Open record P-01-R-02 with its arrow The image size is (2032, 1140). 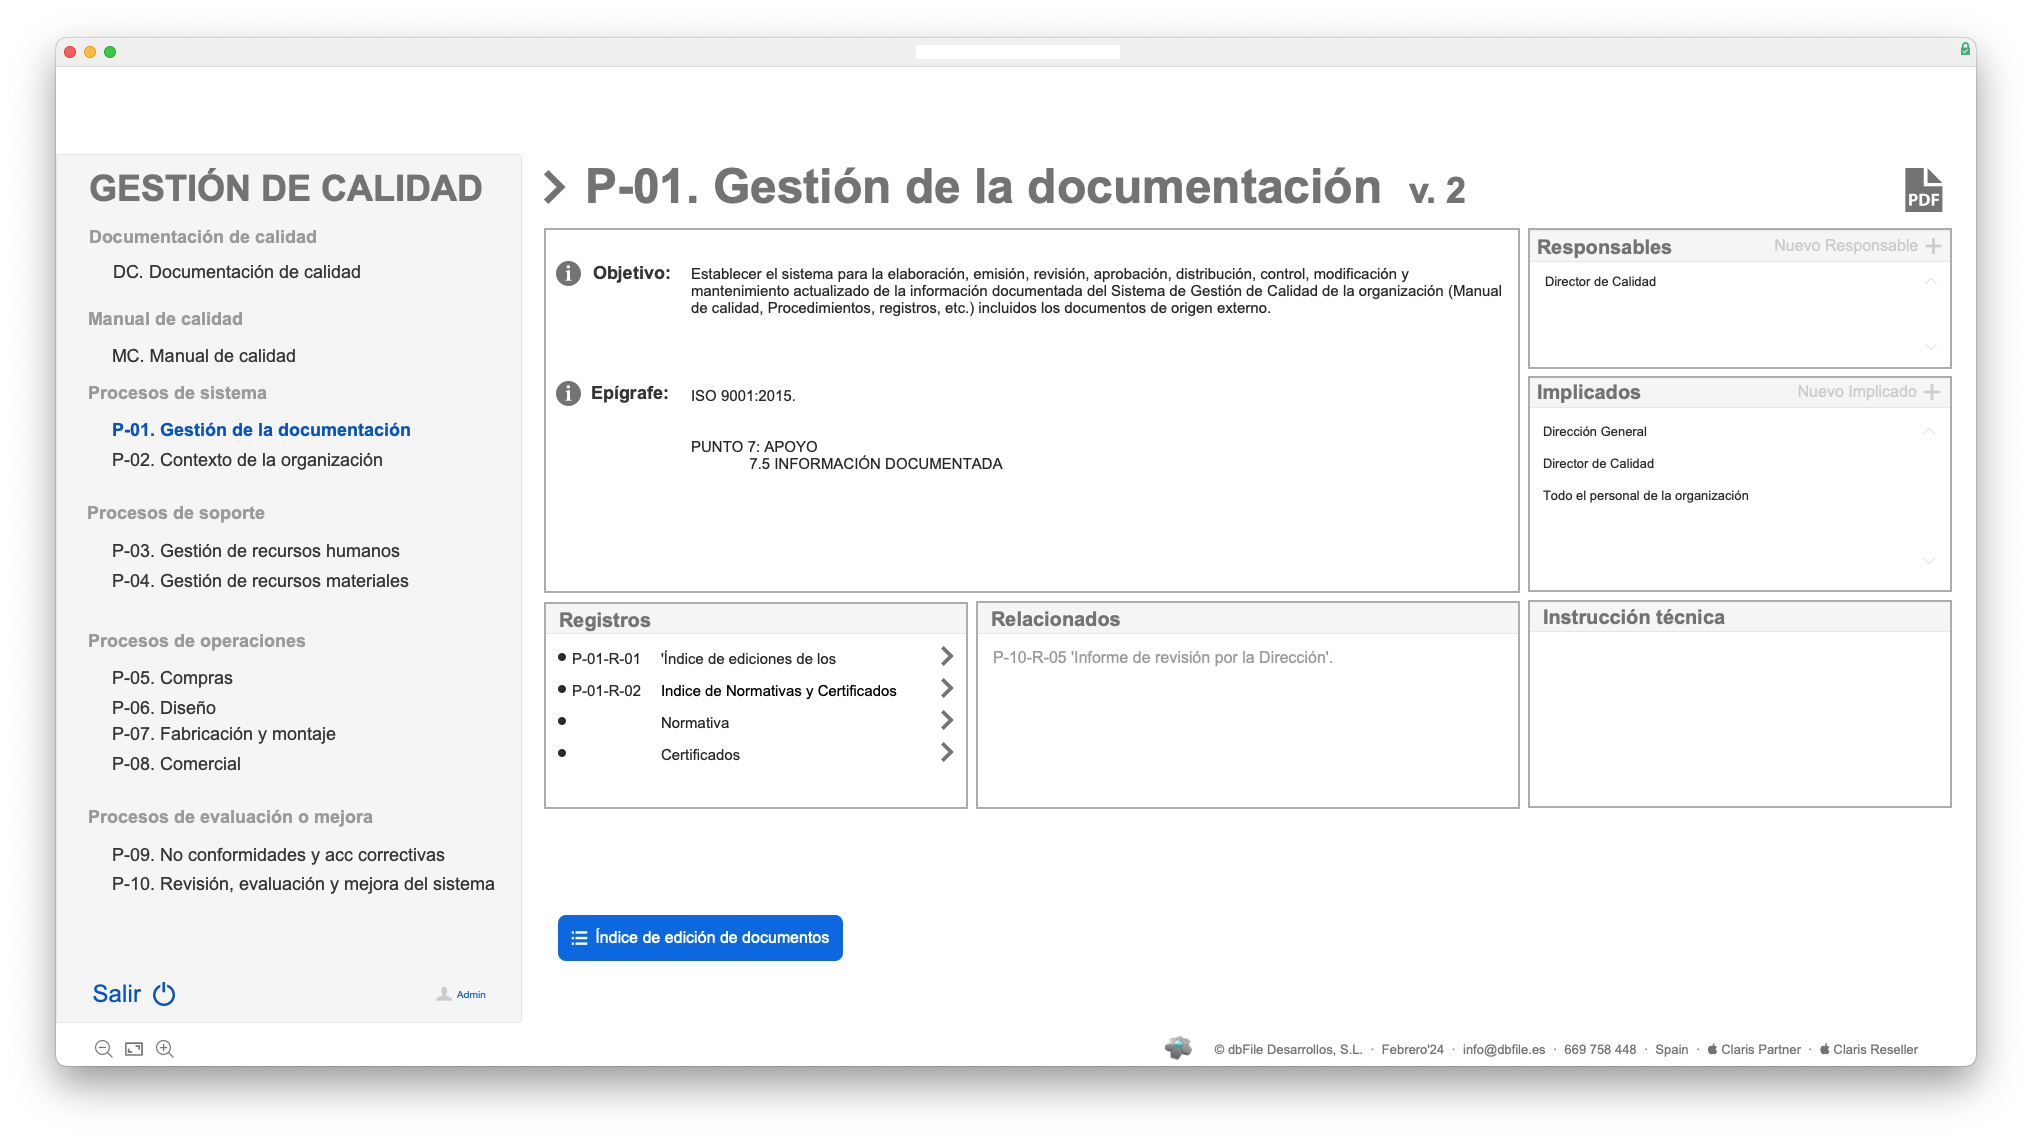point(947,688)
